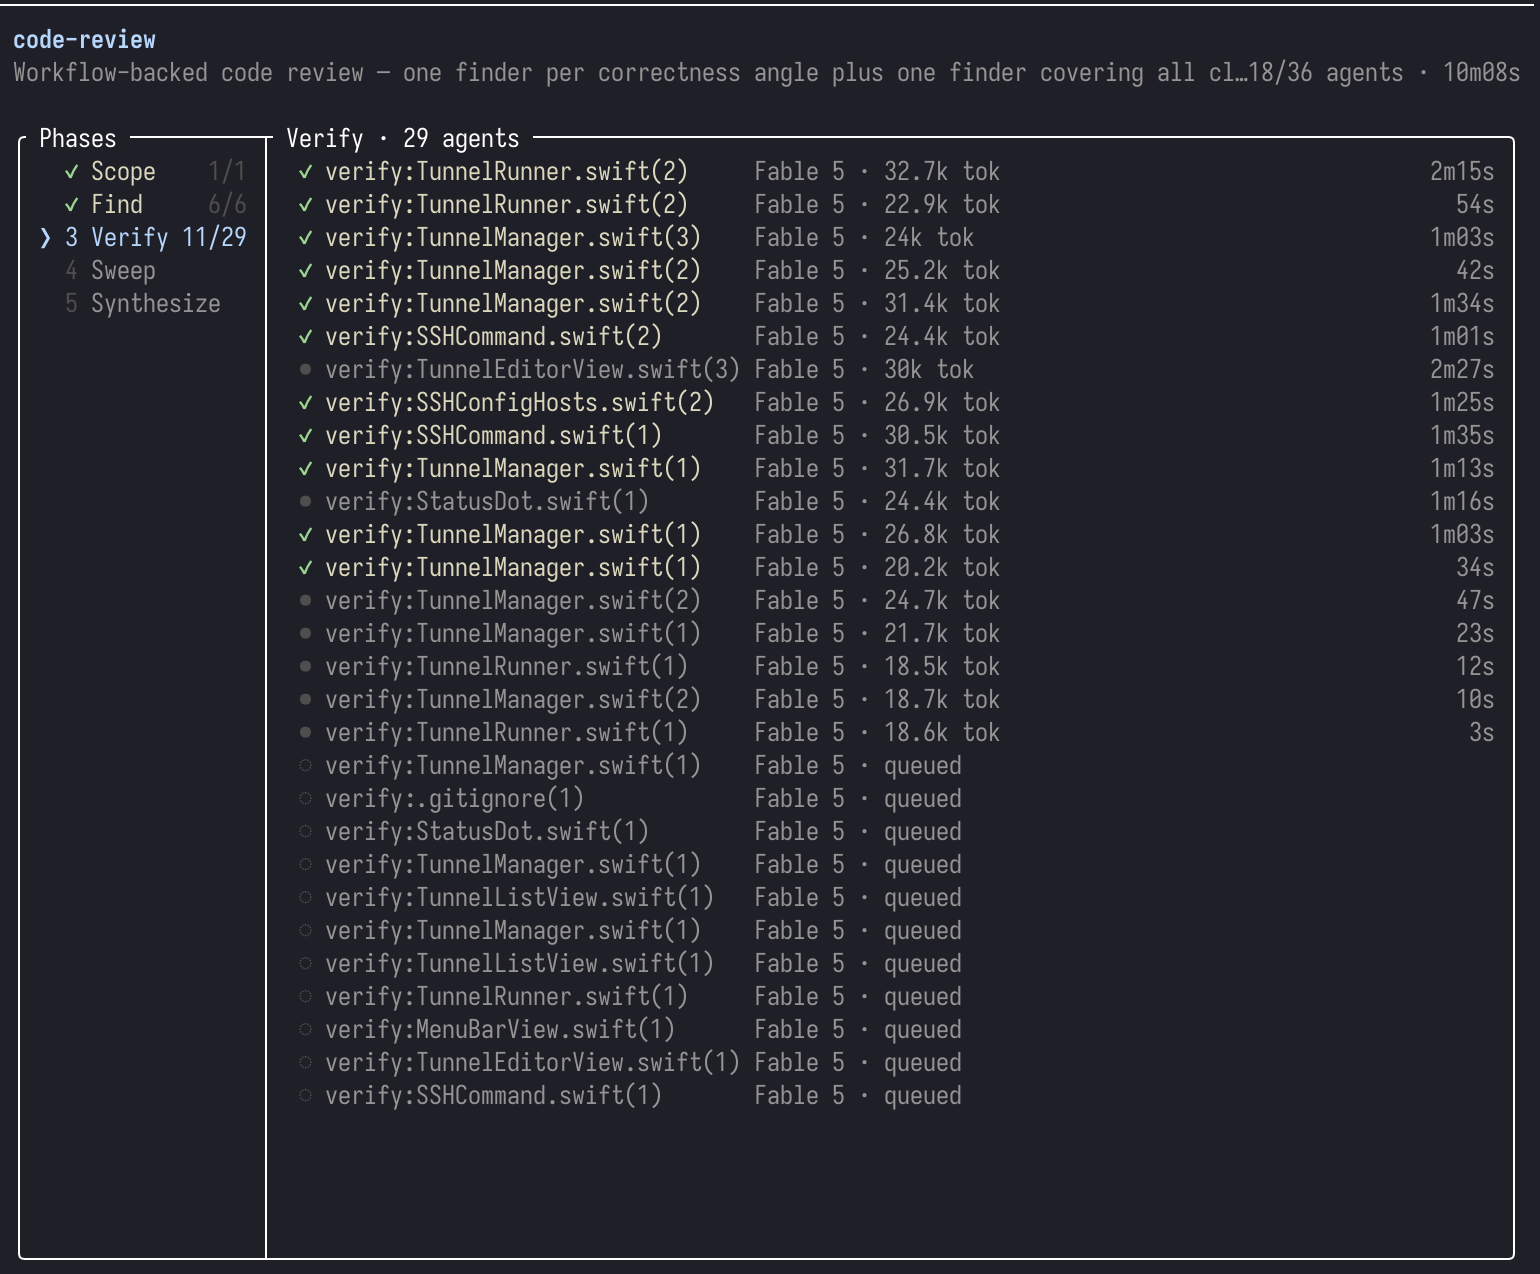This screenshot has width=1540, height=1274.
Task: Open the verify:TunnelManager.swift(3) agent row
Action: (x=896, y=238)
